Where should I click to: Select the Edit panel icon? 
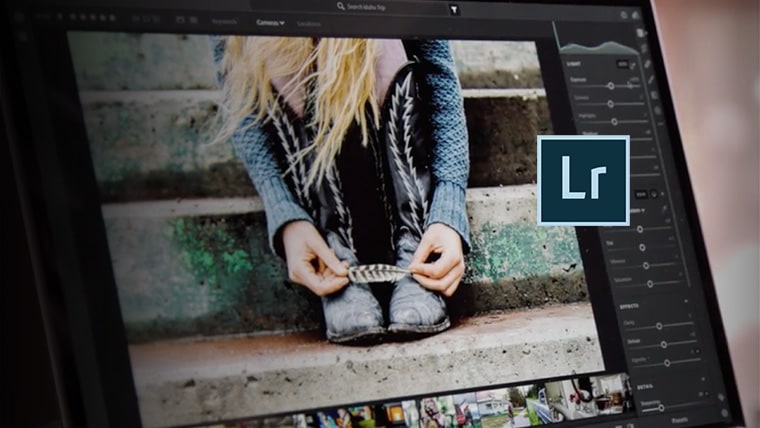[x=641, y=33]
